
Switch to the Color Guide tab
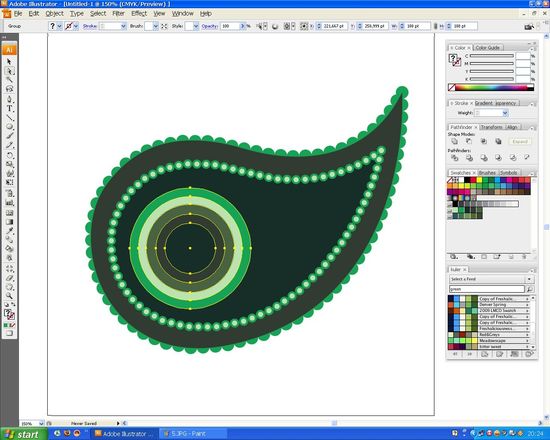point(488,48)
